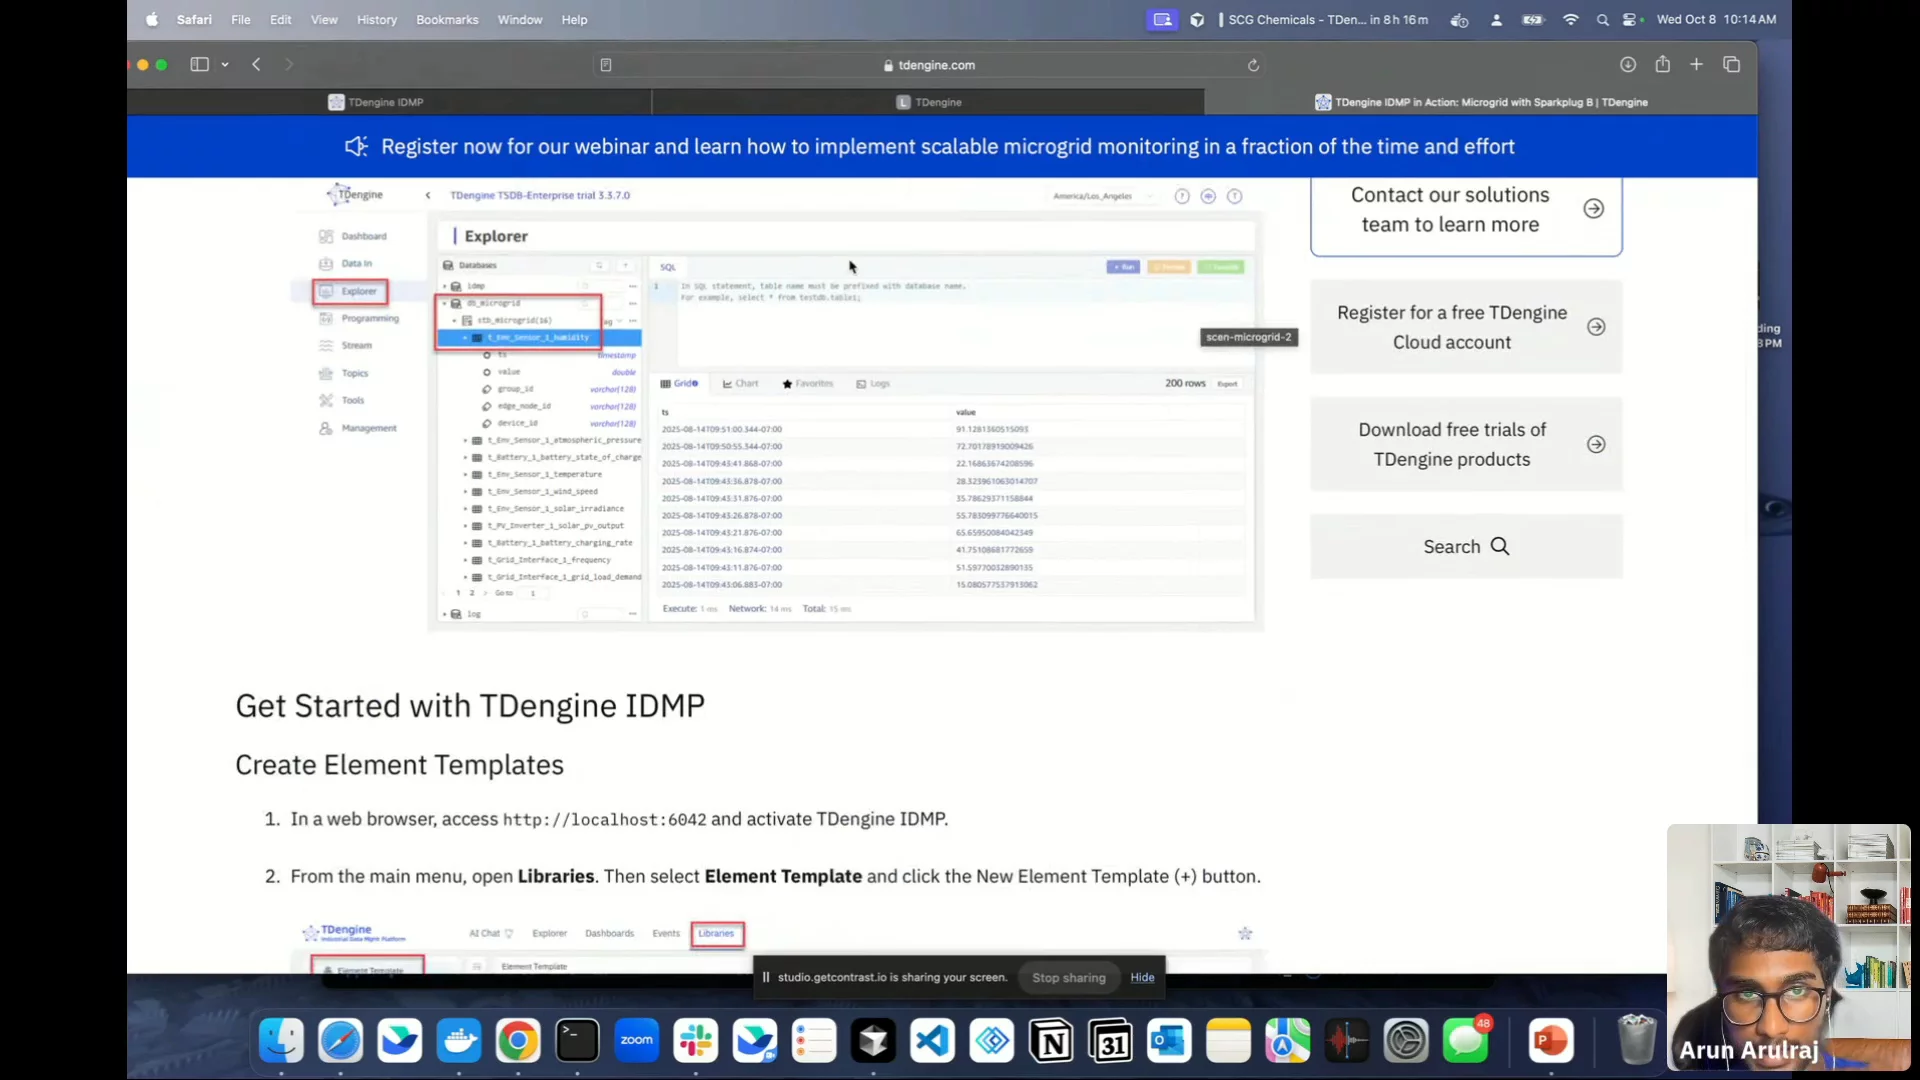Click Register for free TDengine Cloud account
The width and height of the screenshot is (1920, 1080).
pos(1465,327)
